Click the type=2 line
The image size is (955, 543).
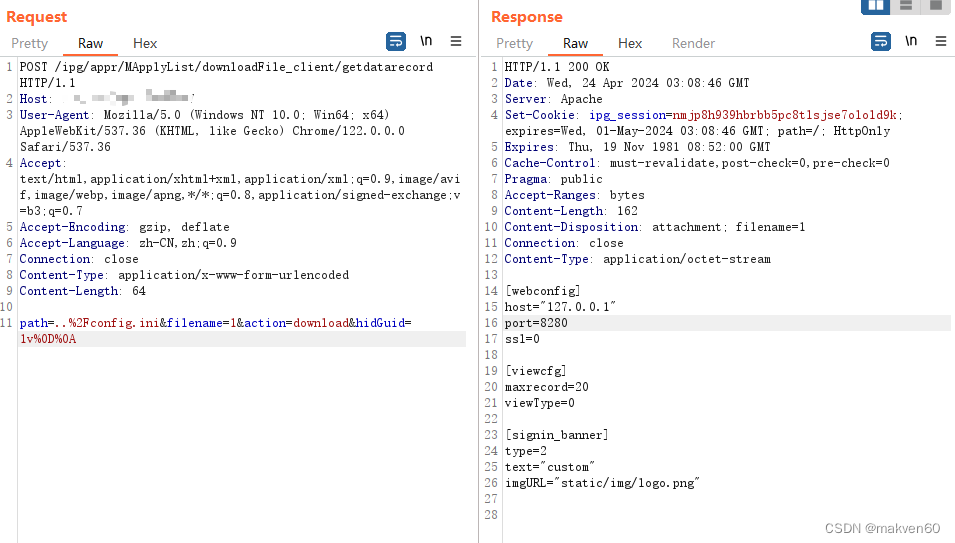pos(526,451)
